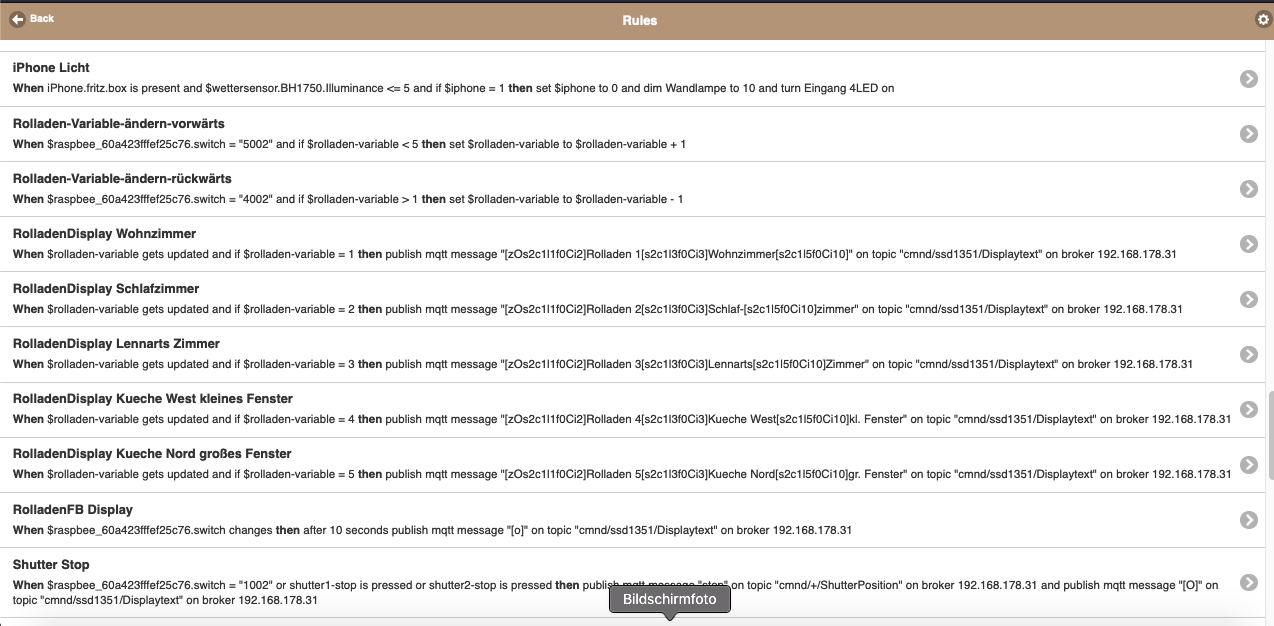Open chevron for Rolladen-Variable-ändern-vorwärts rule

coord(1248,133)
